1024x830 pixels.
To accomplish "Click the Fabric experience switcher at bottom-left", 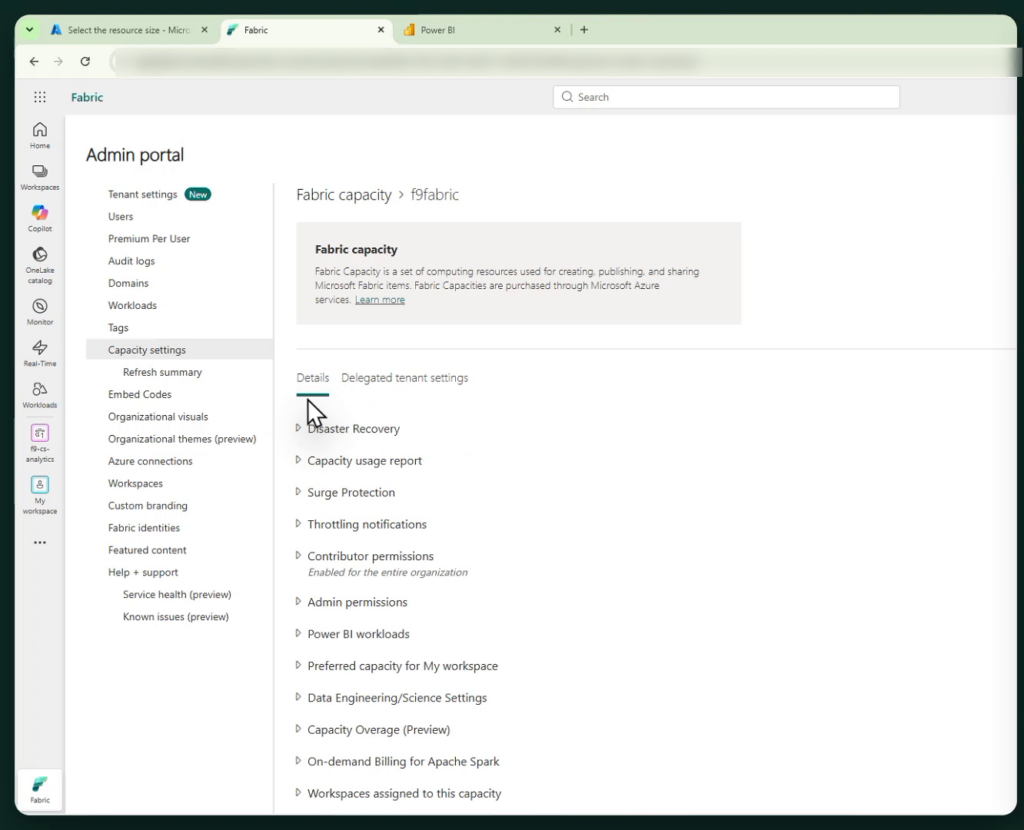I will pos(40,790).
